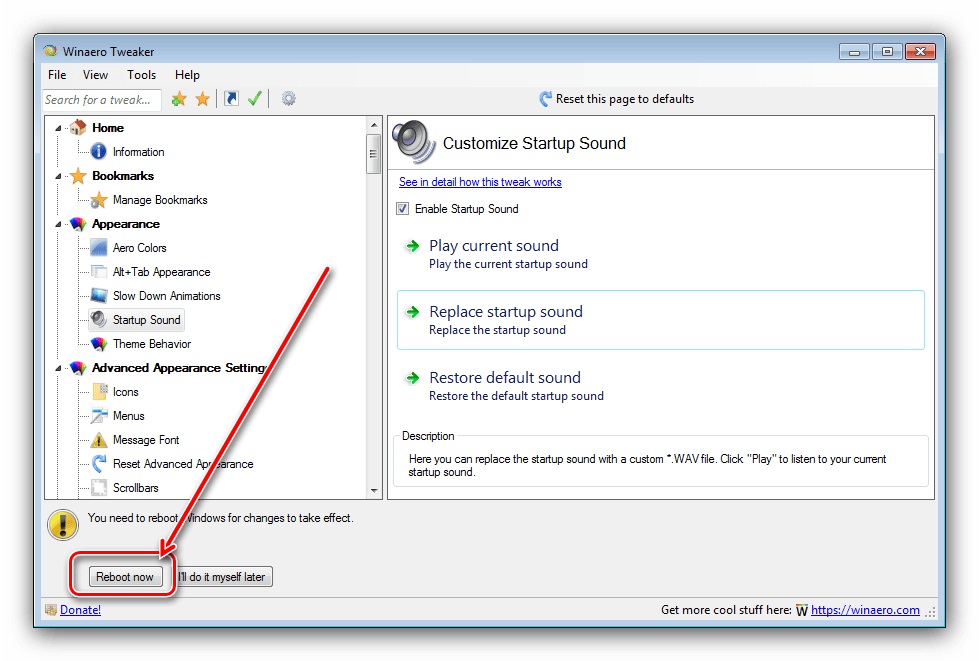
Task: Open the View menu
Action: [x=96, y=75]
